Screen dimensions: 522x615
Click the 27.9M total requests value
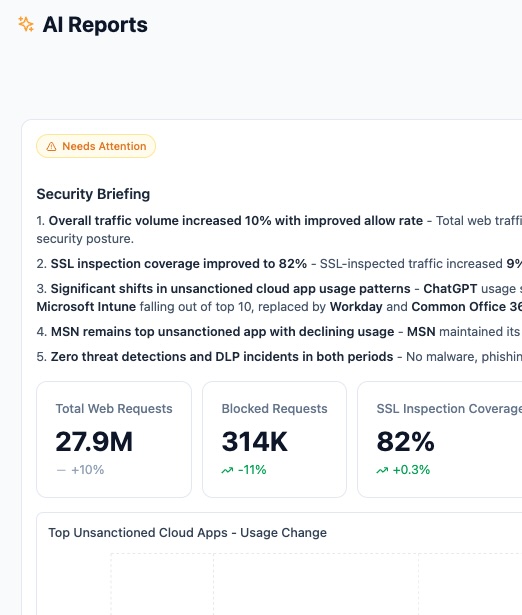(x=94, y=442)
